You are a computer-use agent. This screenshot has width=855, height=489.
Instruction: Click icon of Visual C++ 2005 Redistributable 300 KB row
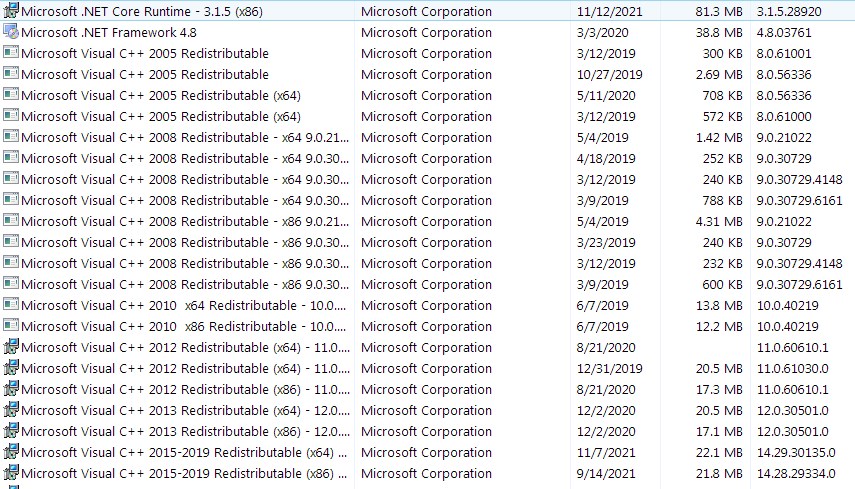(x=11, y=53)
